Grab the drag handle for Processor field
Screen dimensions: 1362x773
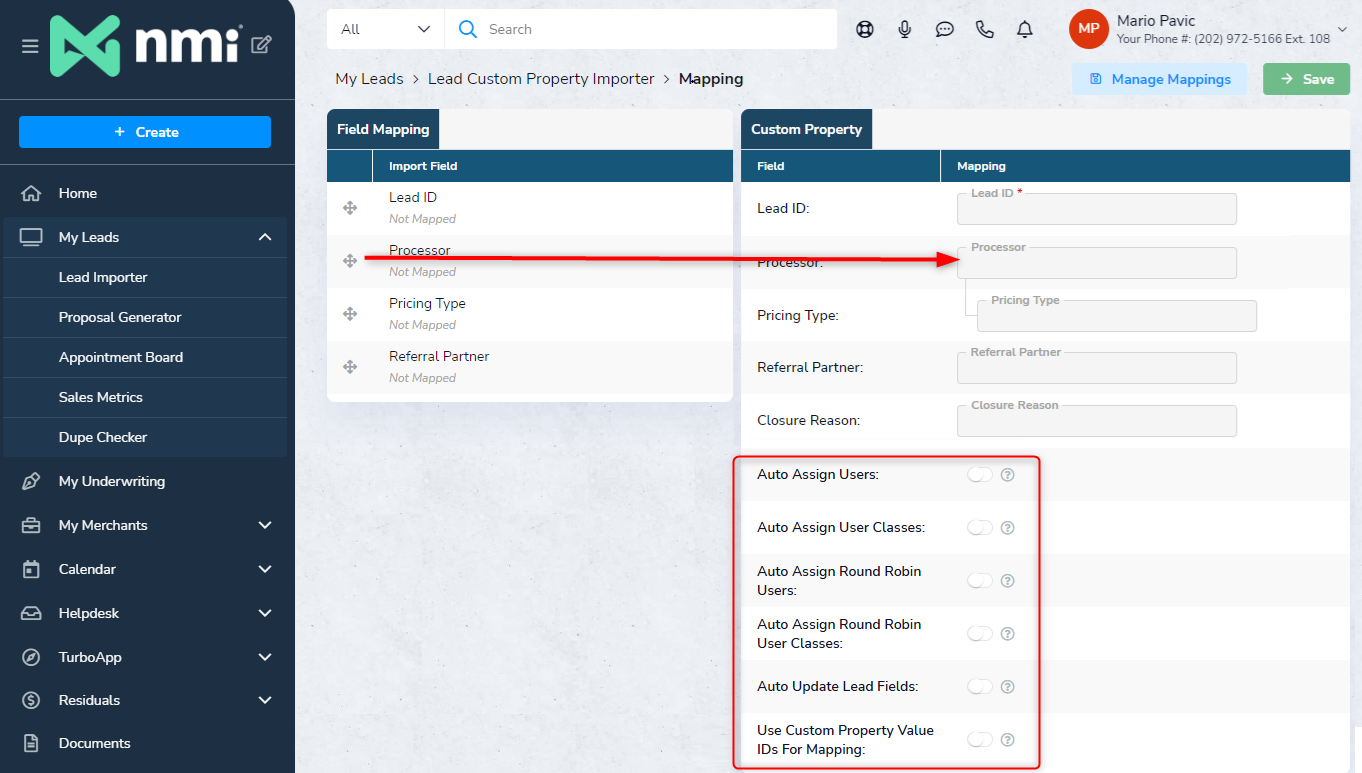coord(350,261)
